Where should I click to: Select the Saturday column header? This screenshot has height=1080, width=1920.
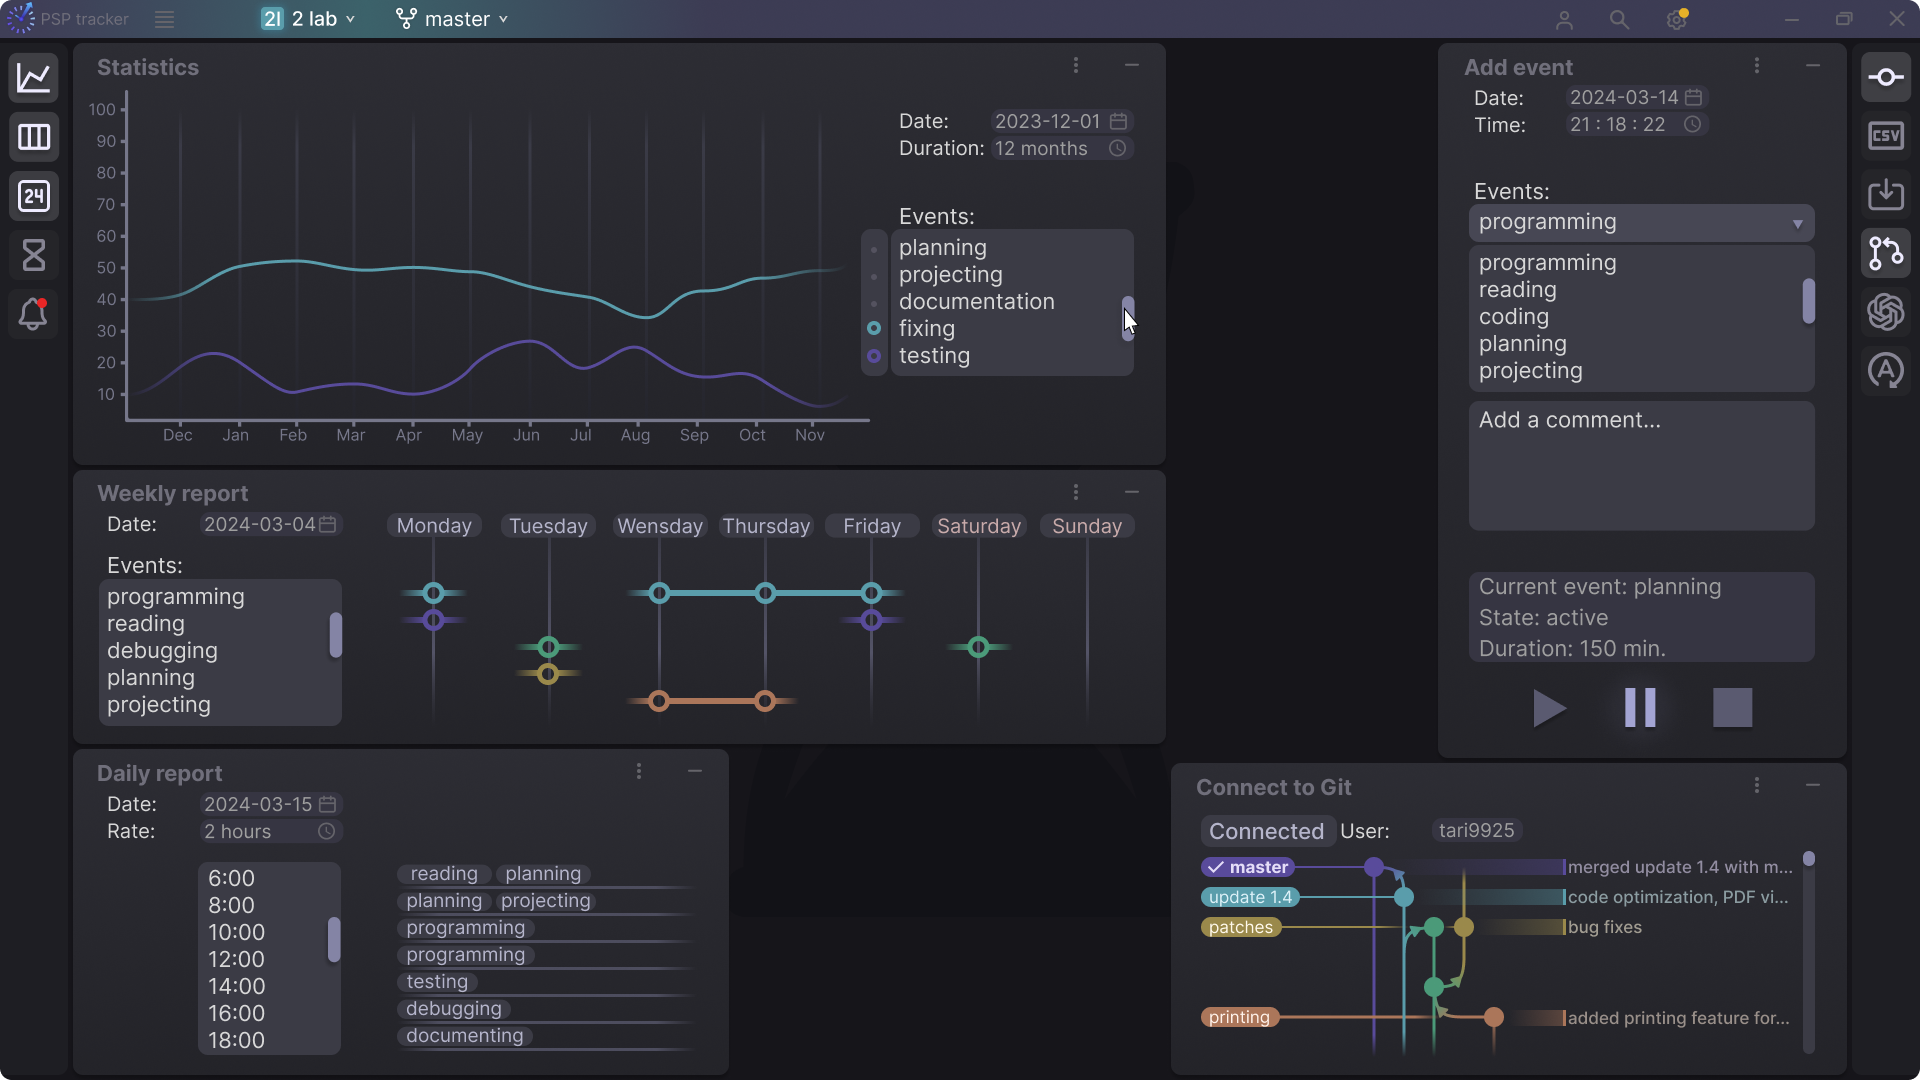coord(978,527)
